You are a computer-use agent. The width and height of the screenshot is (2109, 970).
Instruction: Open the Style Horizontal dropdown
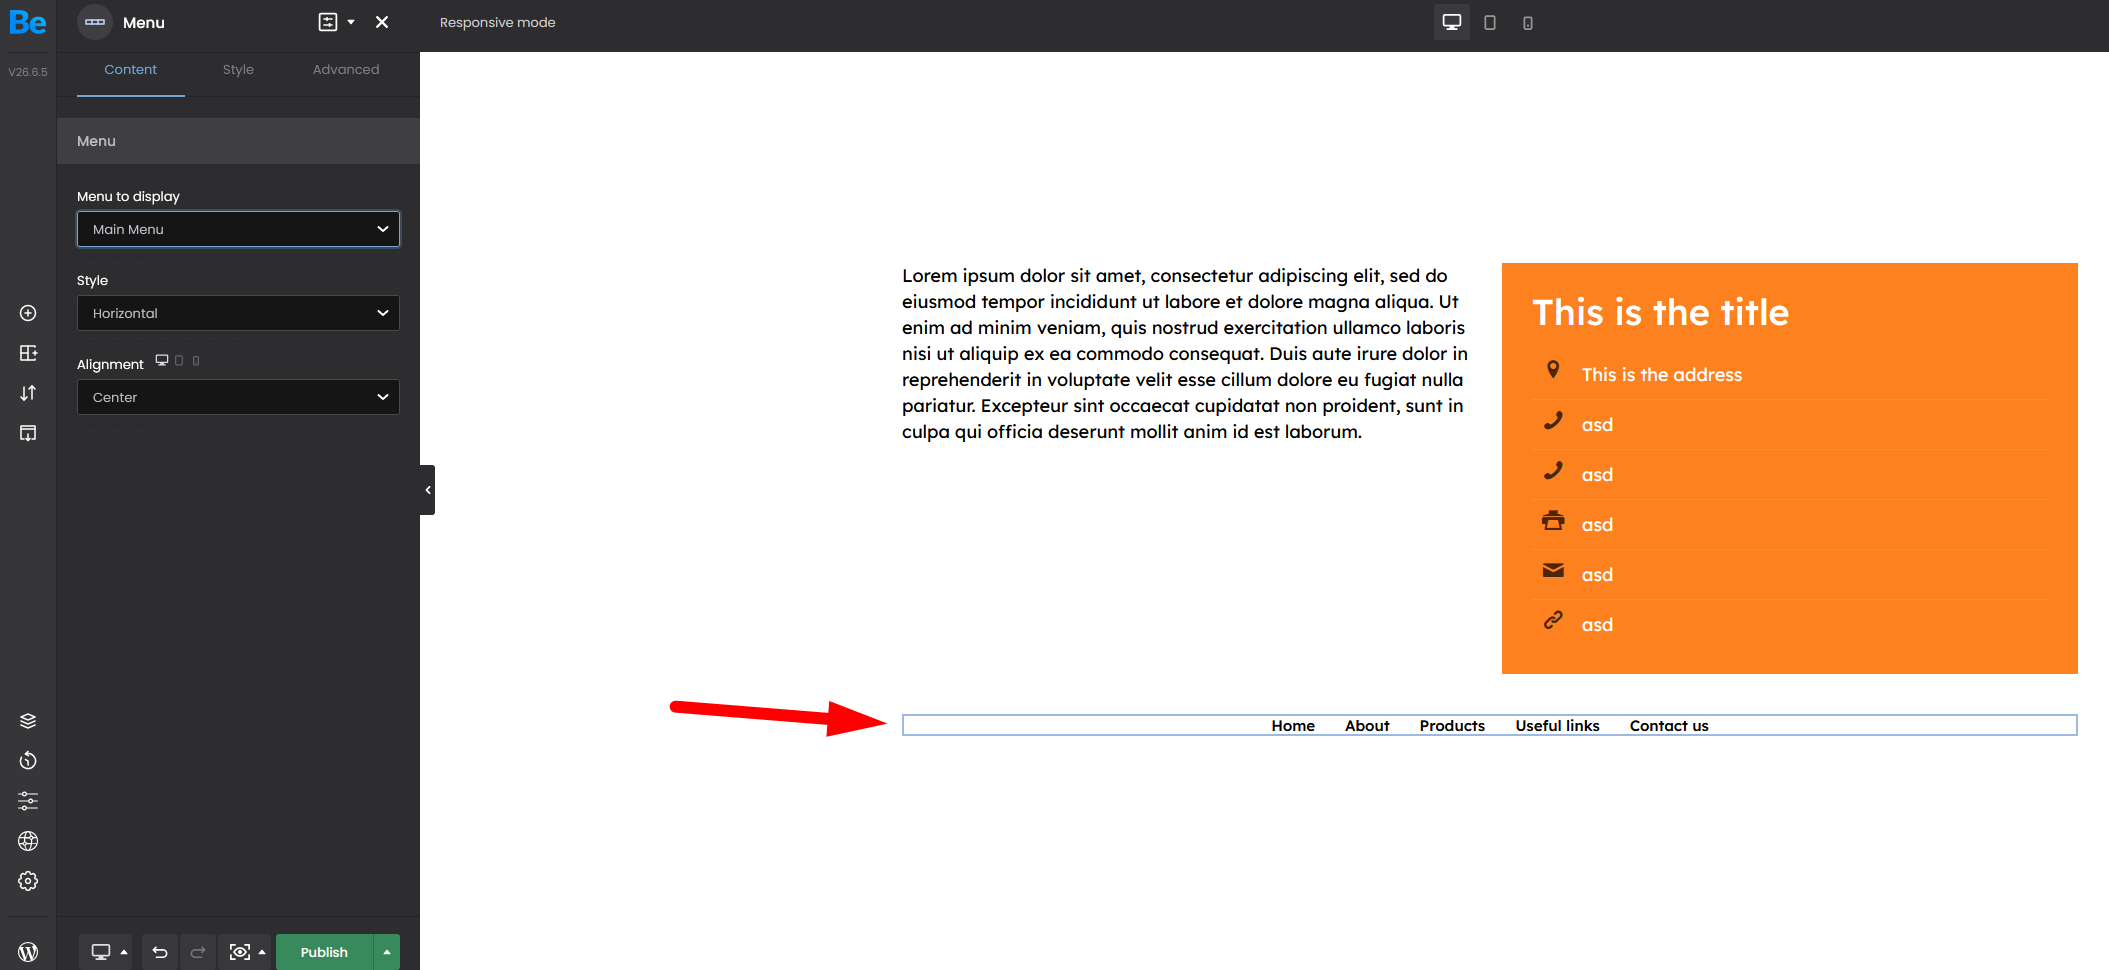(x=238, y=313)
